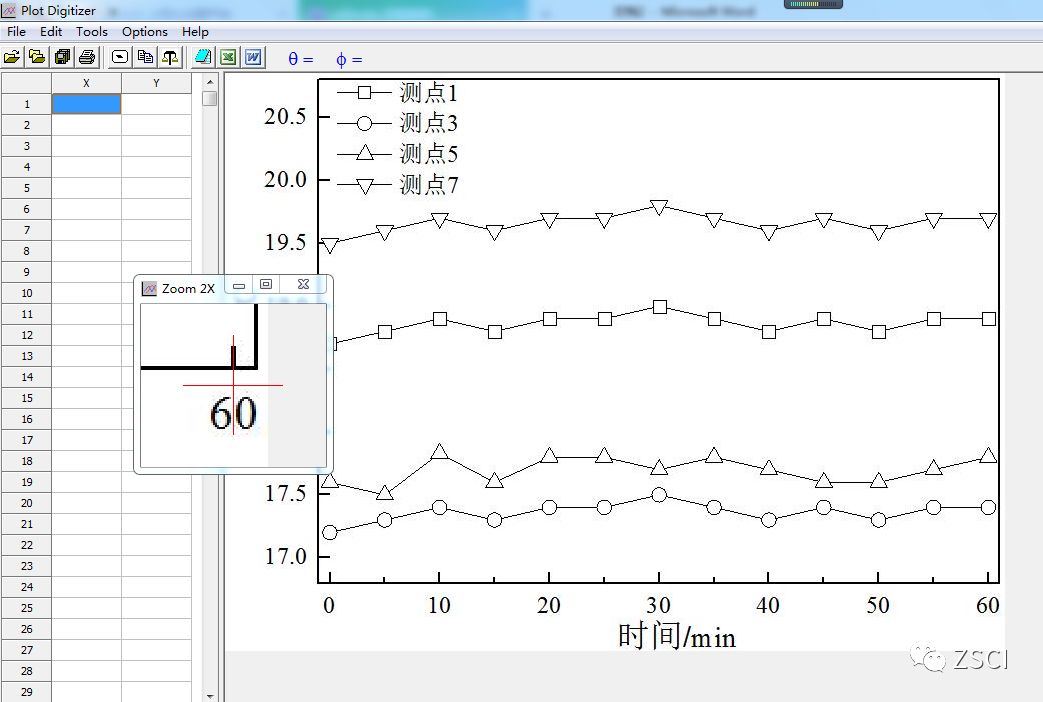Click the 测点7 legend entry

[x=397, y=185]
